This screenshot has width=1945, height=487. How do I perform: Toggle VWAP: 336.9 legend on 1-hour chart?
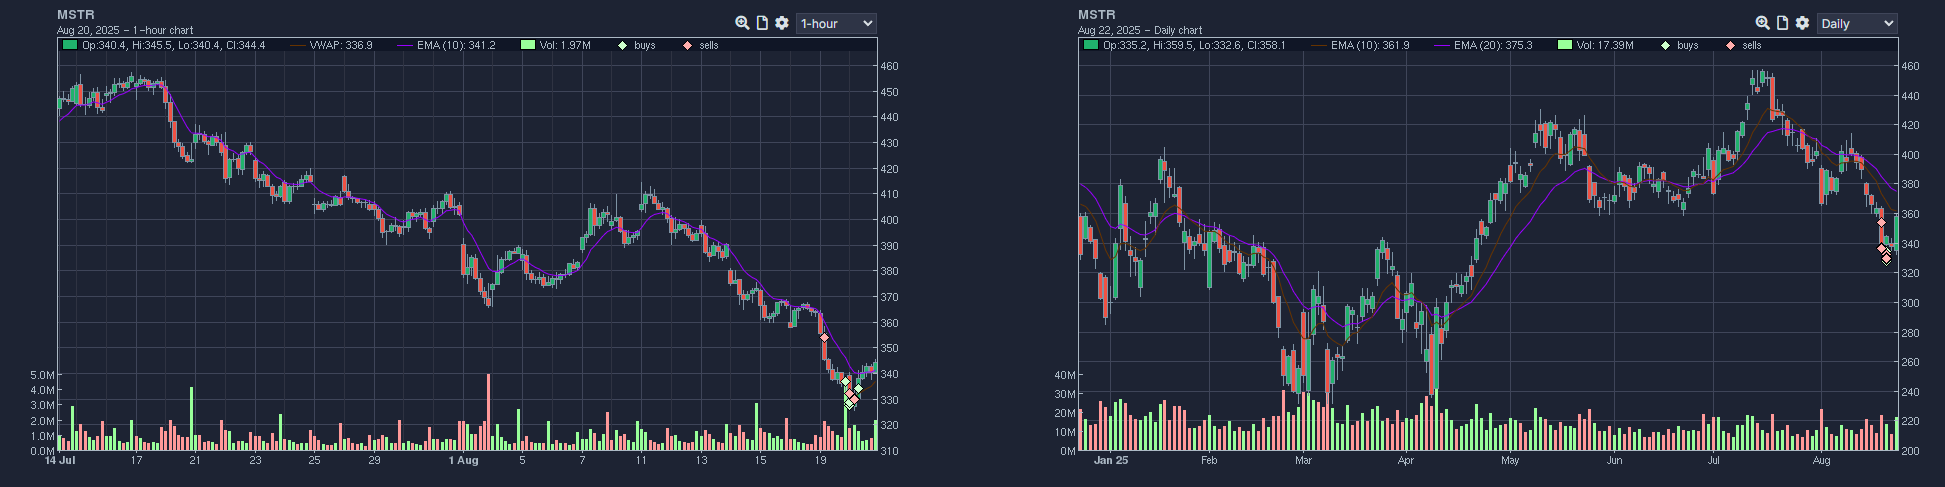tap(331, 45)
